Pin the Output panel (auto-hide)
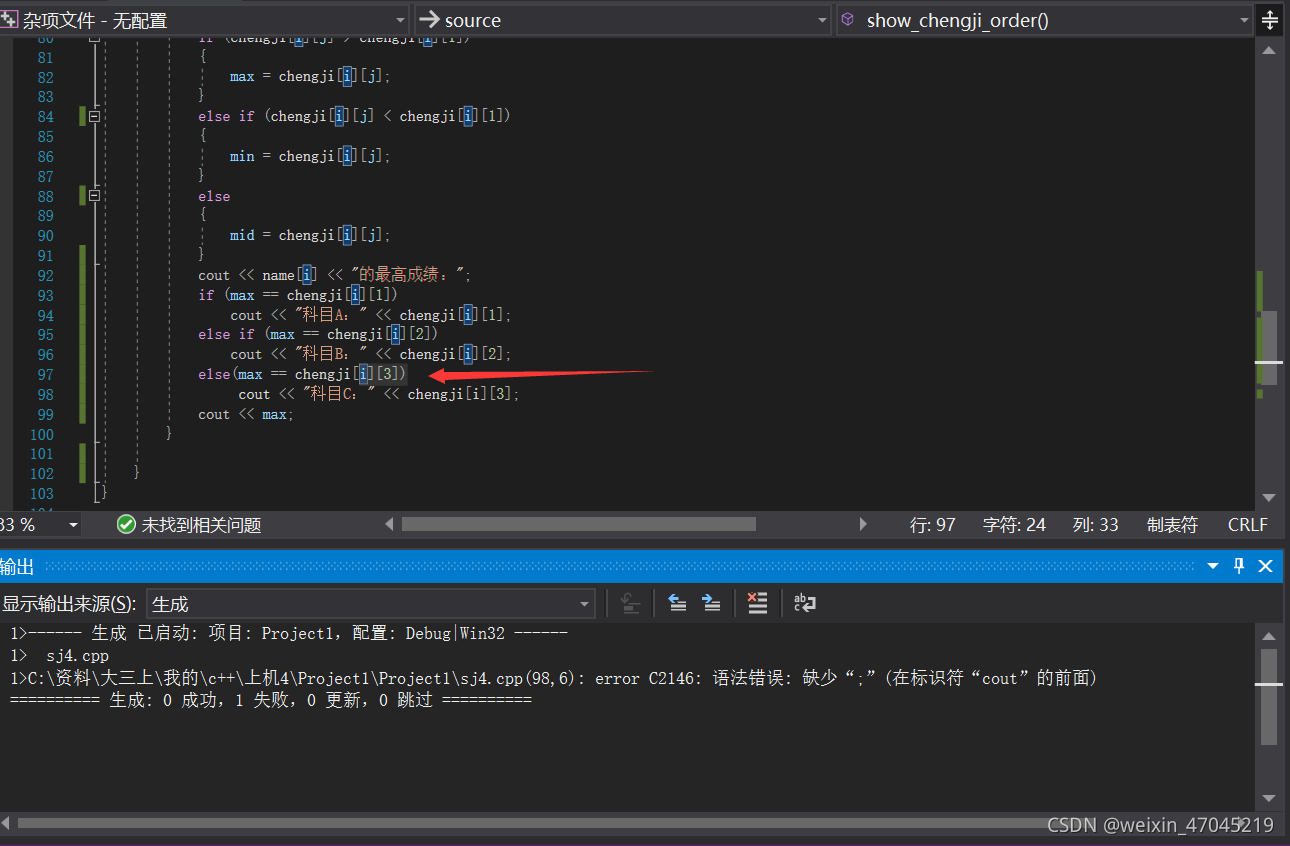Viewport: 1290px width, 846px height. [x=1239, y=566]
